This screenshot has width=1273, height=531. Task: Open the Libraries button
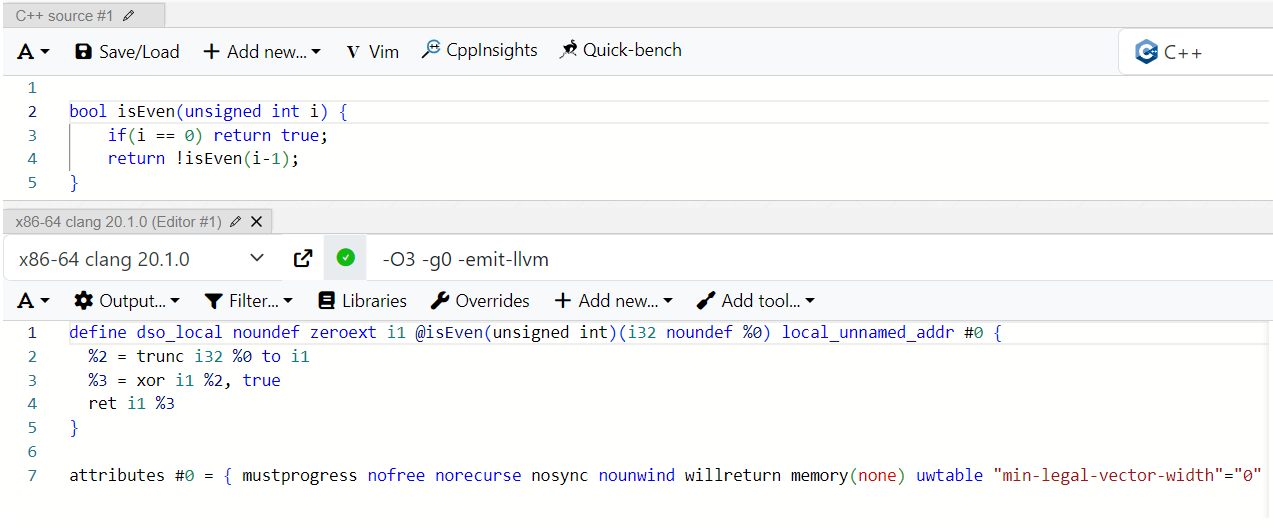click(x=362, y=301)
